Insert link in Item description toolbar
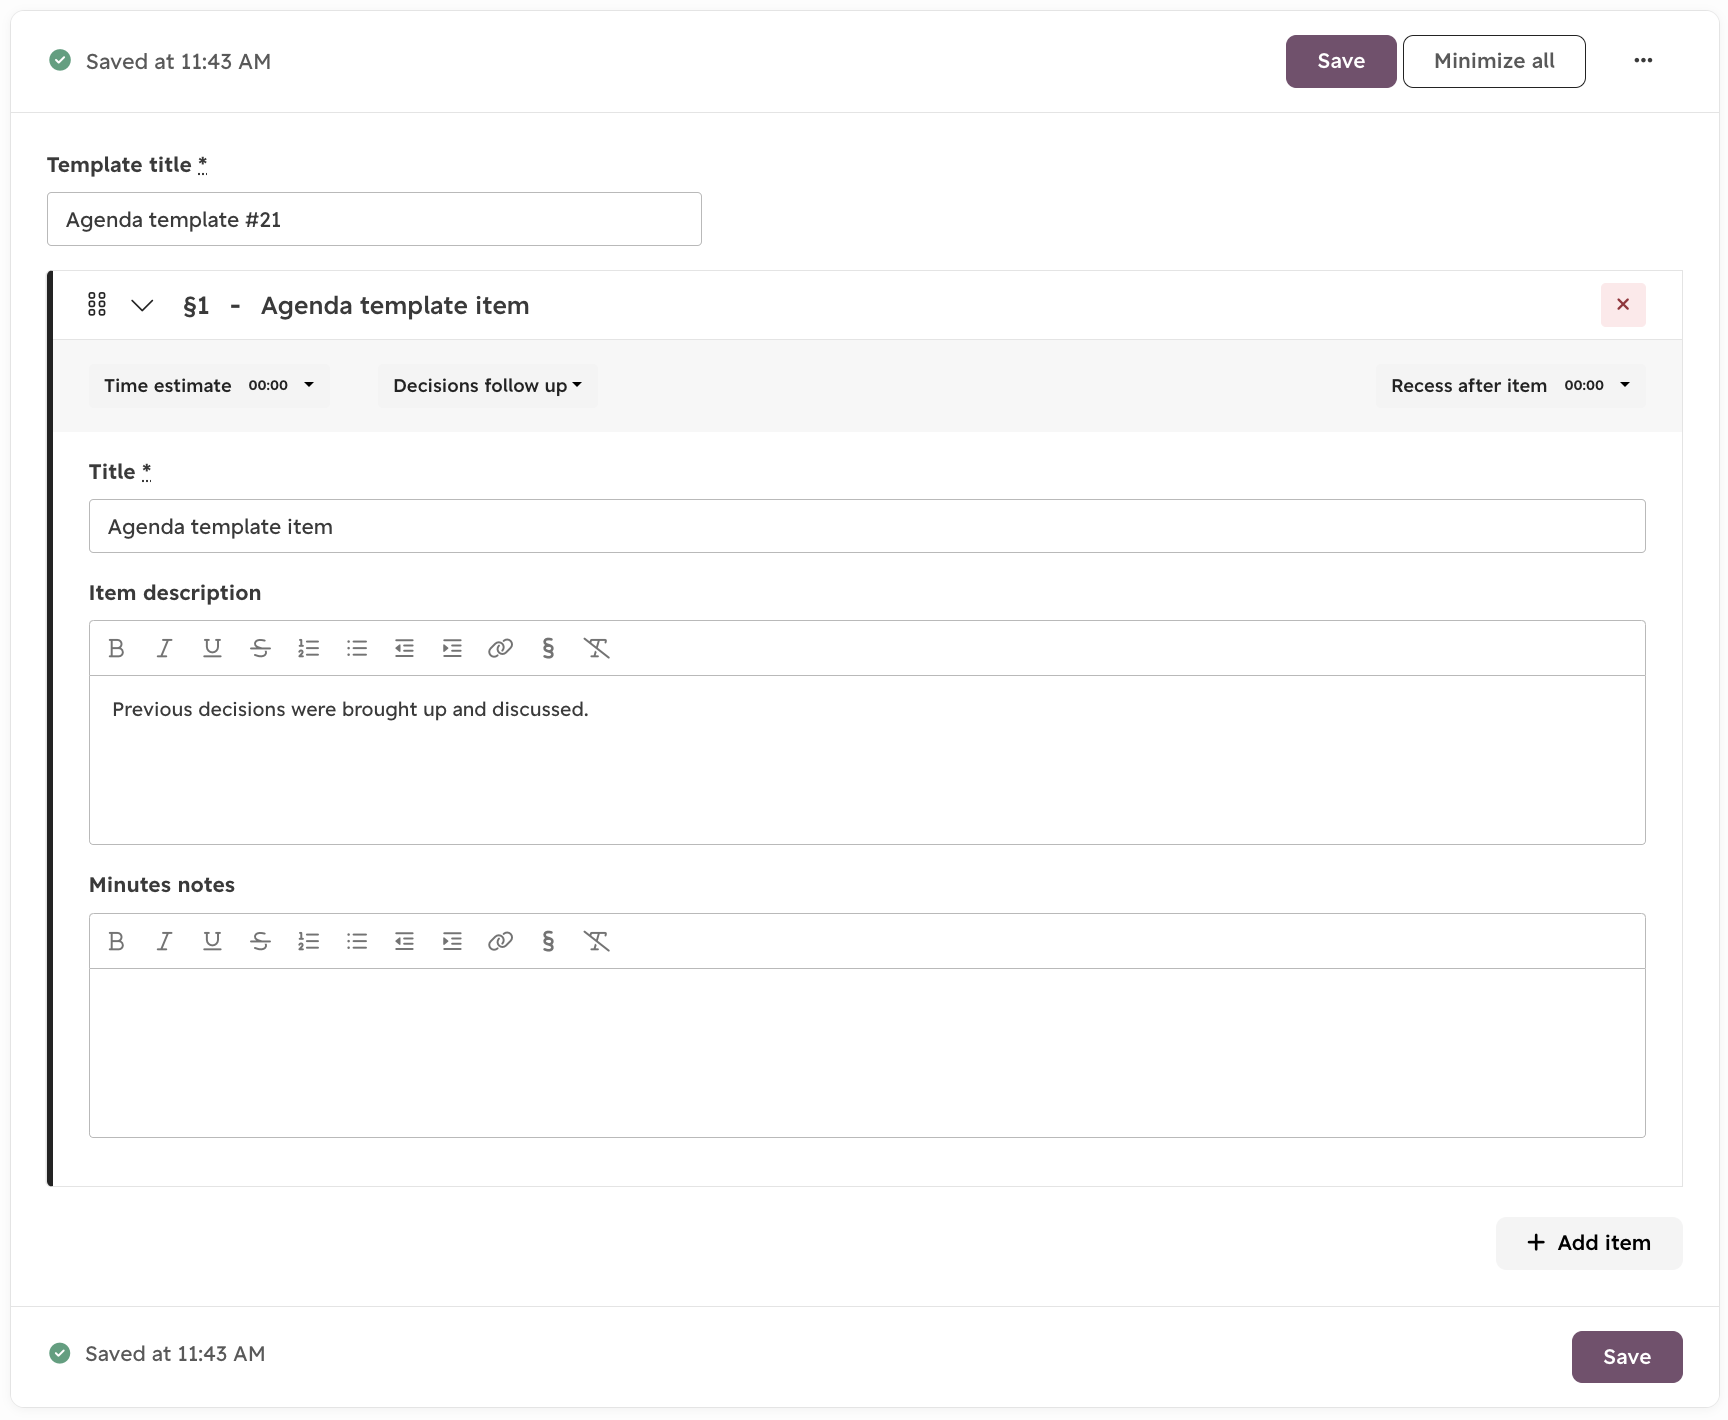 point(500,648)
